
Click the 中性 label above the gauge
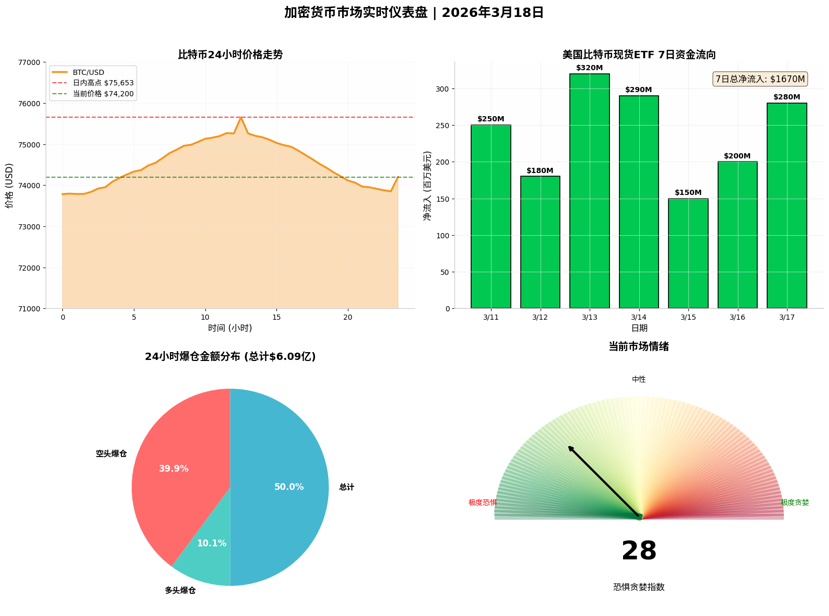click(639, 380)
